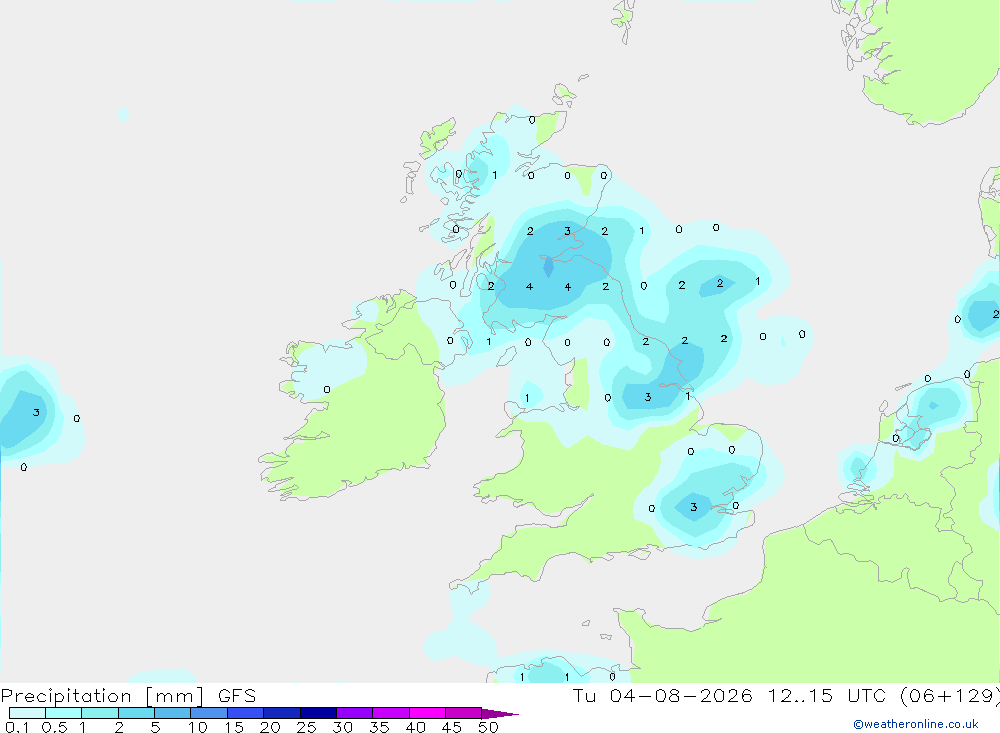1000x733 pixels.
Task: Click the arrow tip beyond 50 on legend
Action: pyautogui.click(x=501, y=714)
